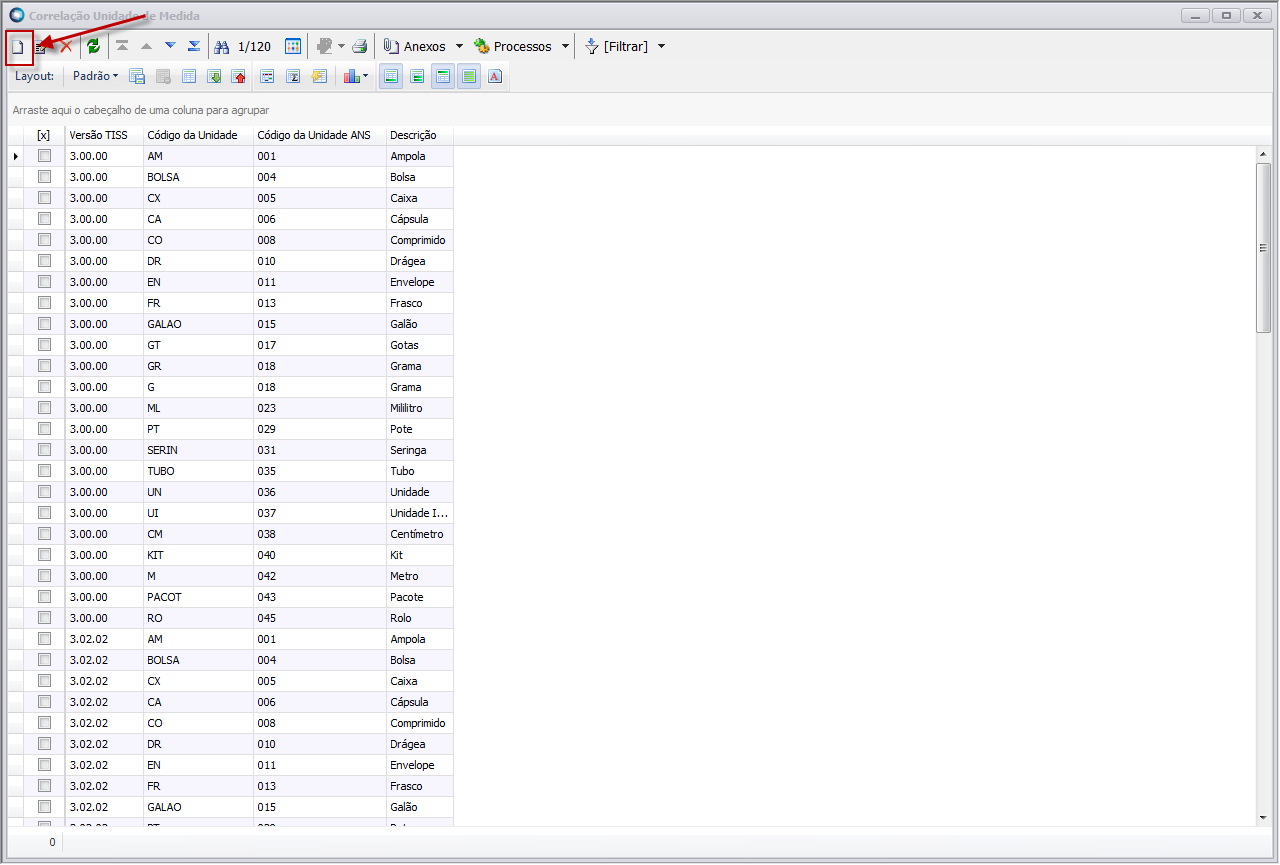This screenshot has height=865, width=1280.
Task: Click the [Filtrar] button
Action: pos(617,47)
